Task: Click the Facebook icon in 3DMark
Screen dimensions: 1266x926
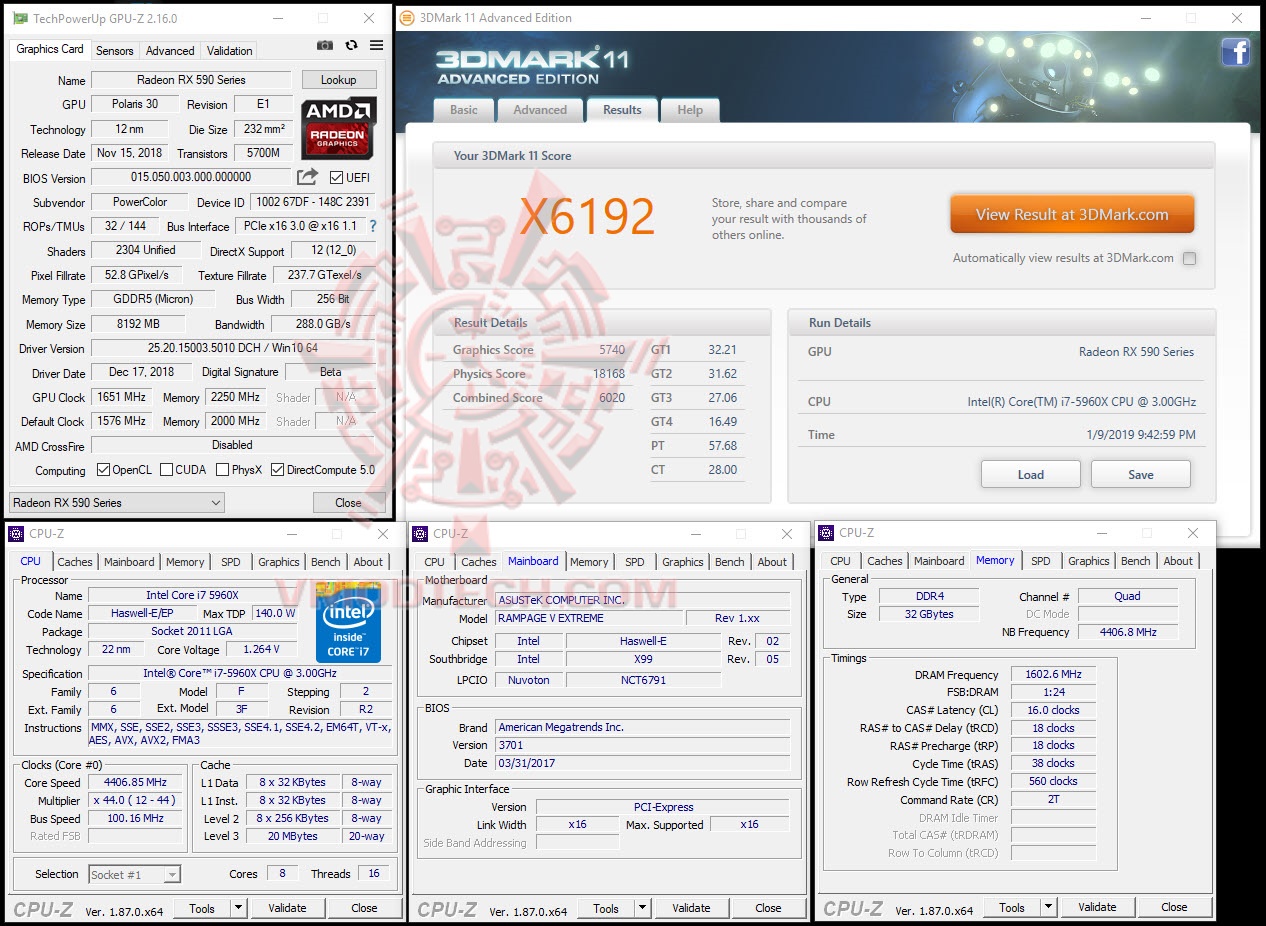Action: [1235, 52]
